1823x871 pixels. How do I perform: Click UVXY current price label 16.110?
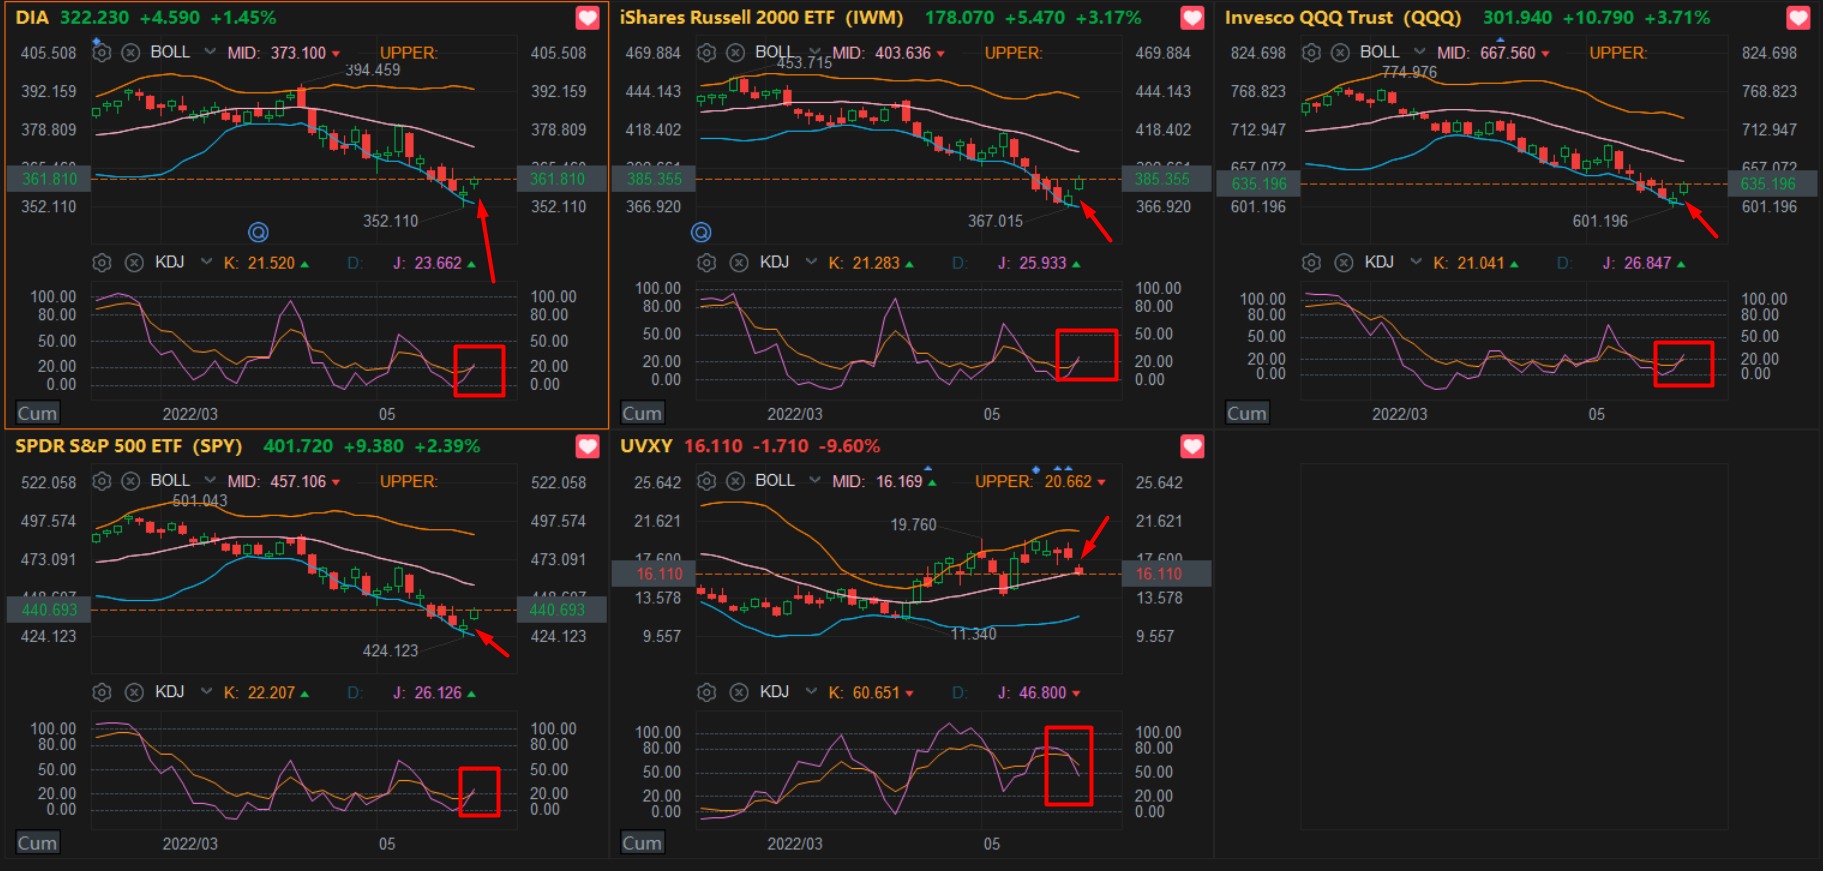pyautogui.click(x=654, y=574)
